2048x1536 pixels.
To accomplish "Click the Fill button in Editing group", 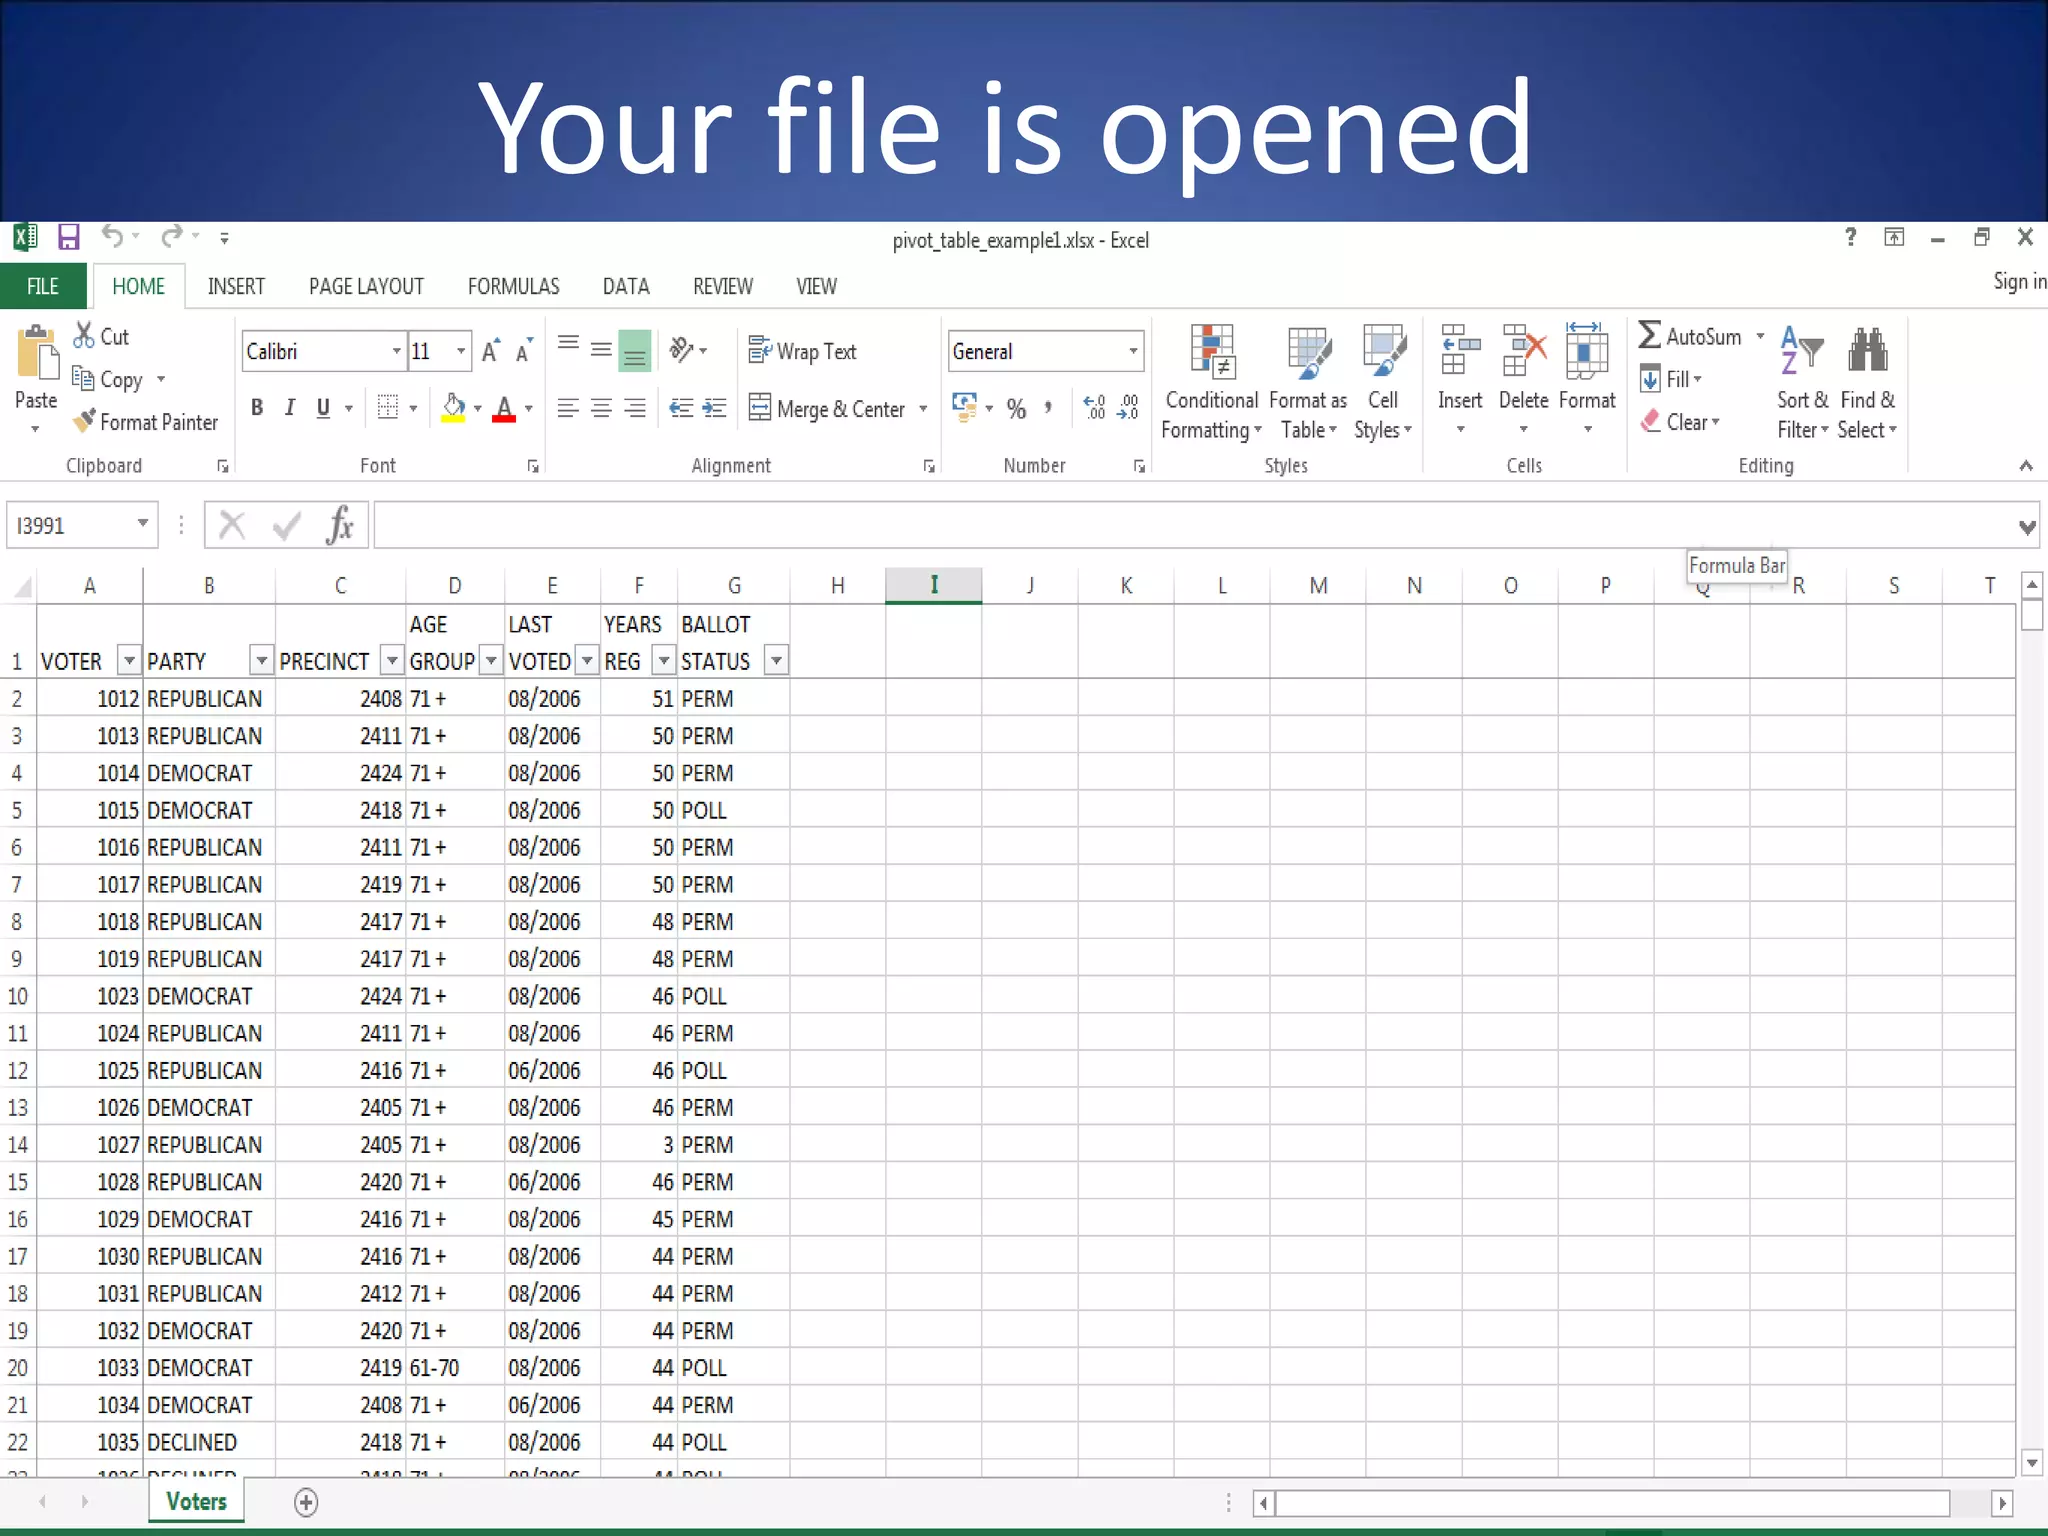I will tap(1670, 379).
